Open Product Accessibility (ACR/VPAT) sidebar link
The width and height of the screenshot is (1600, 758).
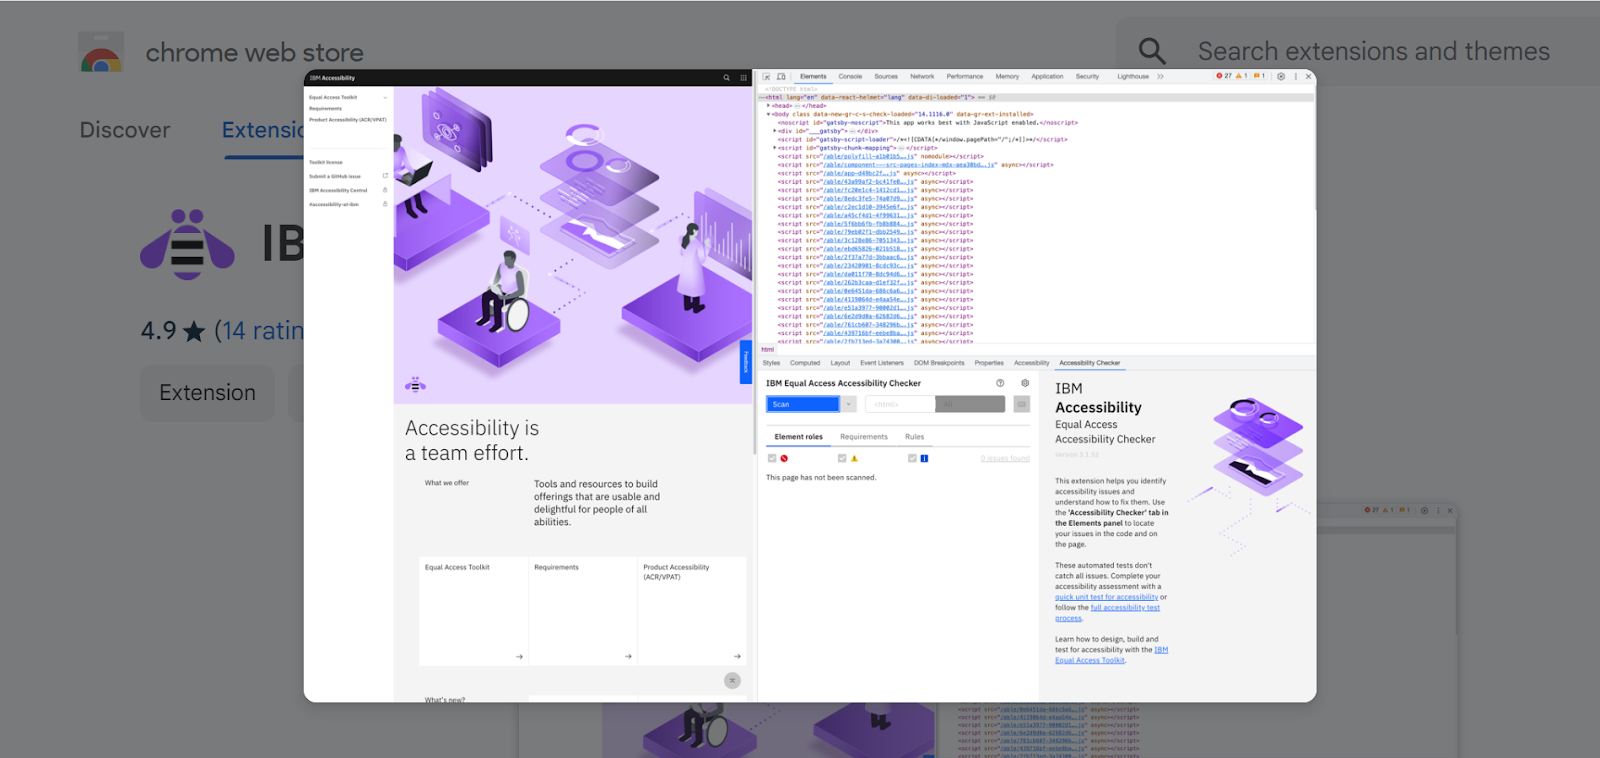[347, 119]
